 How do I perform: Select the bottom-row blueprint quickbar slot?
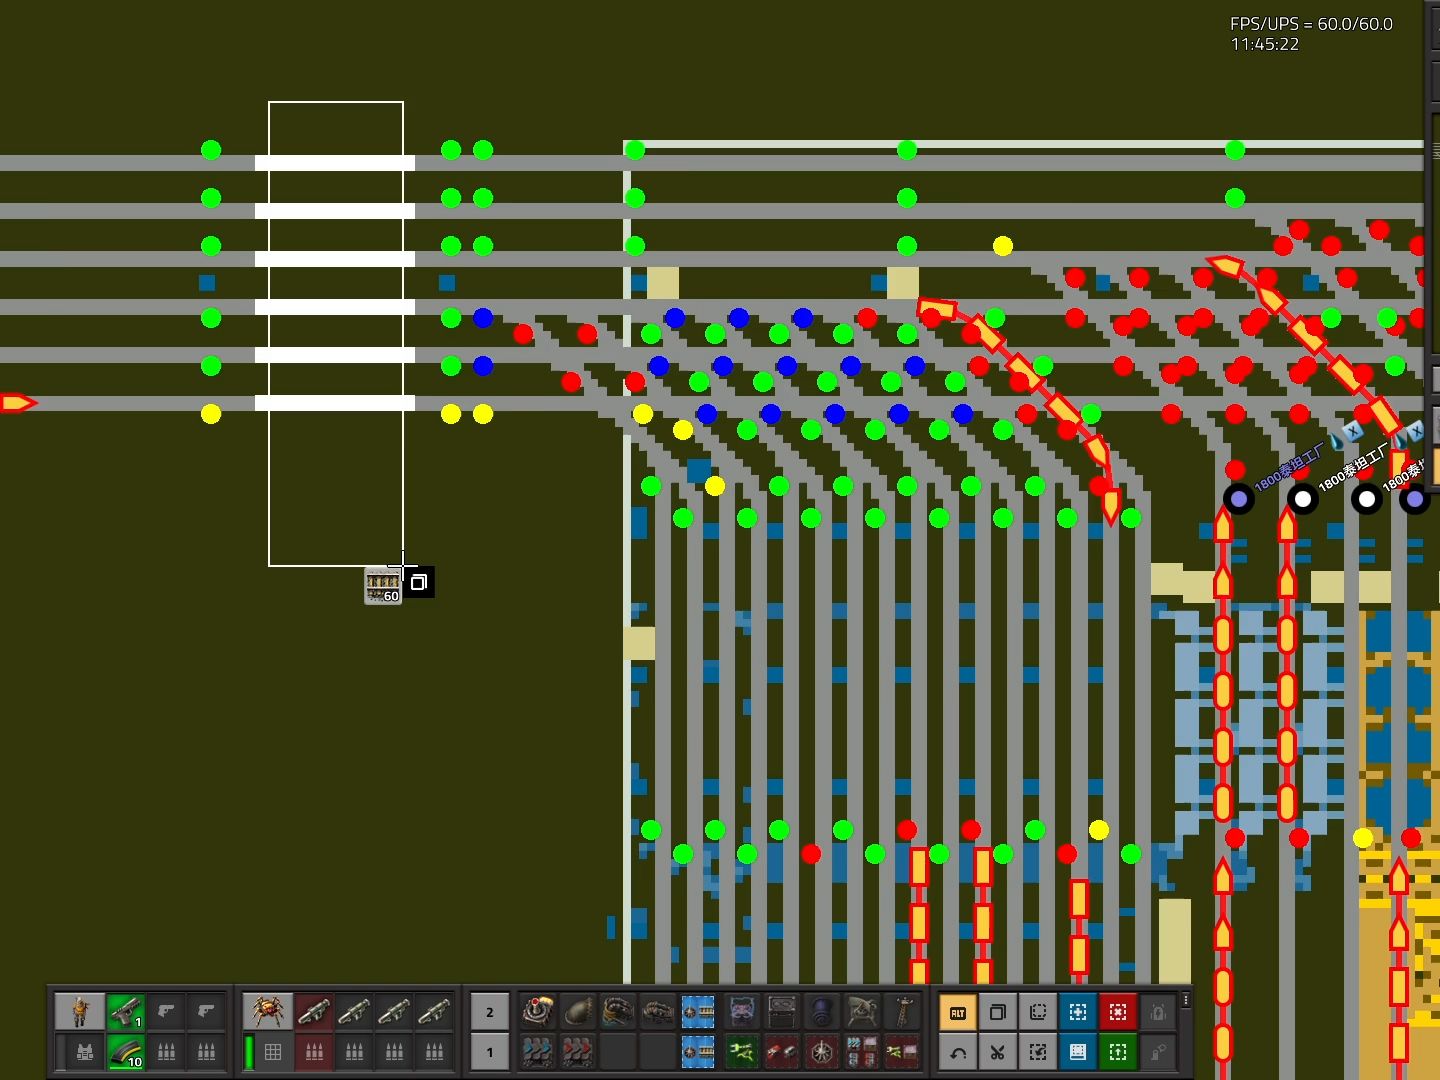[x=698, y=1052]
